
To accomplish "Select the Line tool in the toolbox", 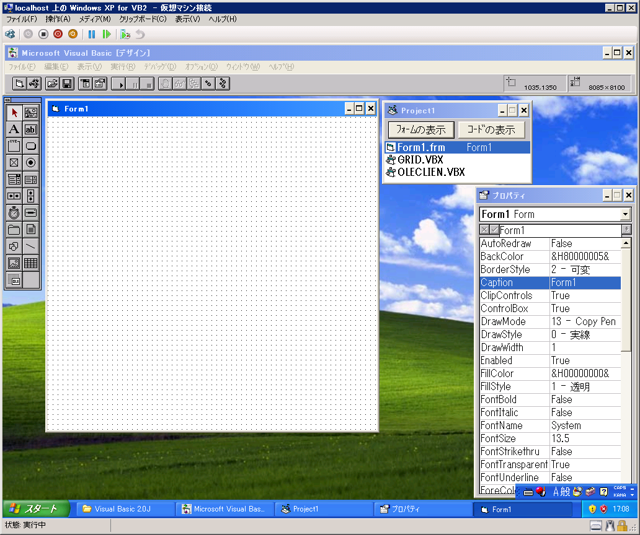I will point(31,246).
